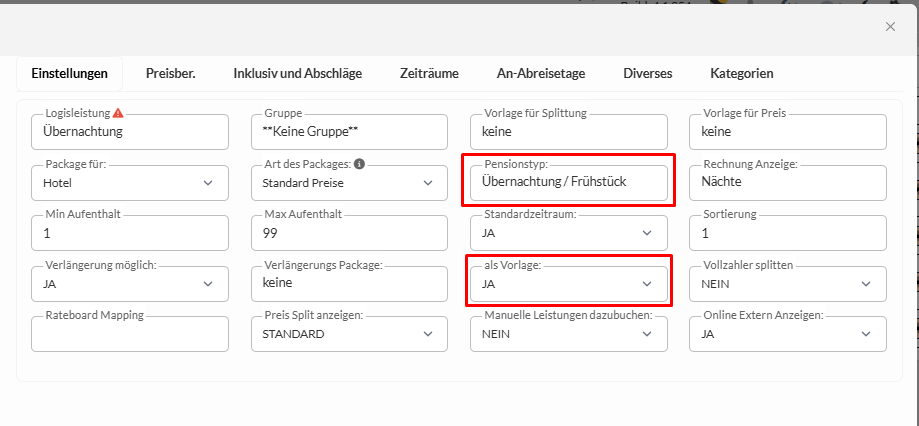Expand the Verlängerung möglich dropdown
This screenshot has width=919, height=426.
coord(130,284)
